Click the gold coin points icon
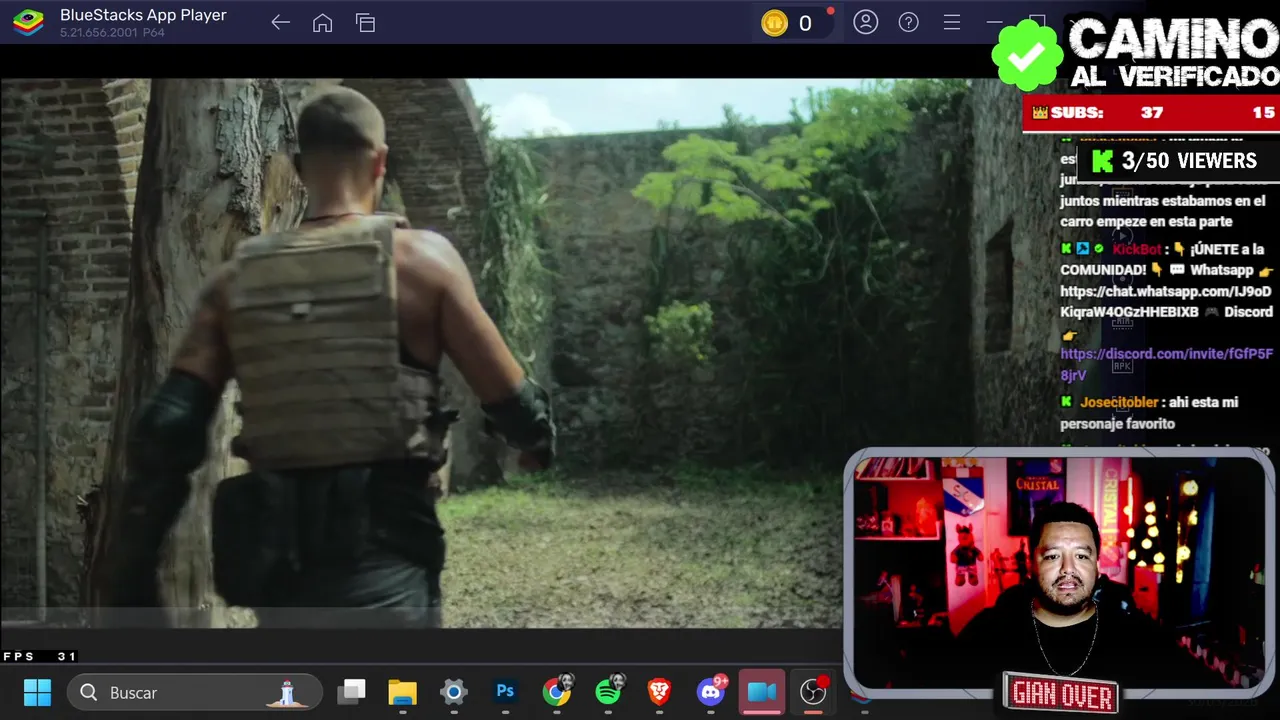Viewport: 1280px width, 720px height. (774, 23)
